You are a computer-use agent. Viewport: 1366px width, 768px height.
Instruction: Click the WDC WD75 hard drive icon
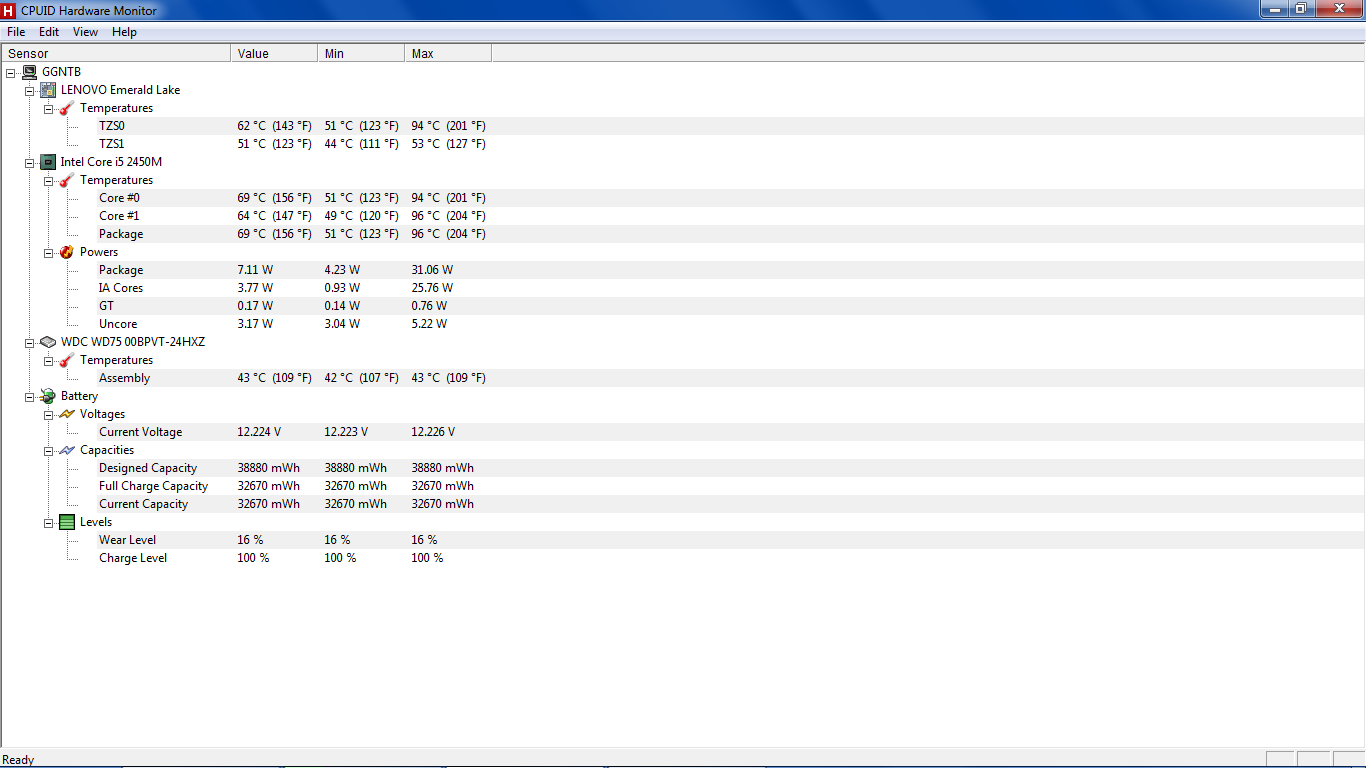48,342
